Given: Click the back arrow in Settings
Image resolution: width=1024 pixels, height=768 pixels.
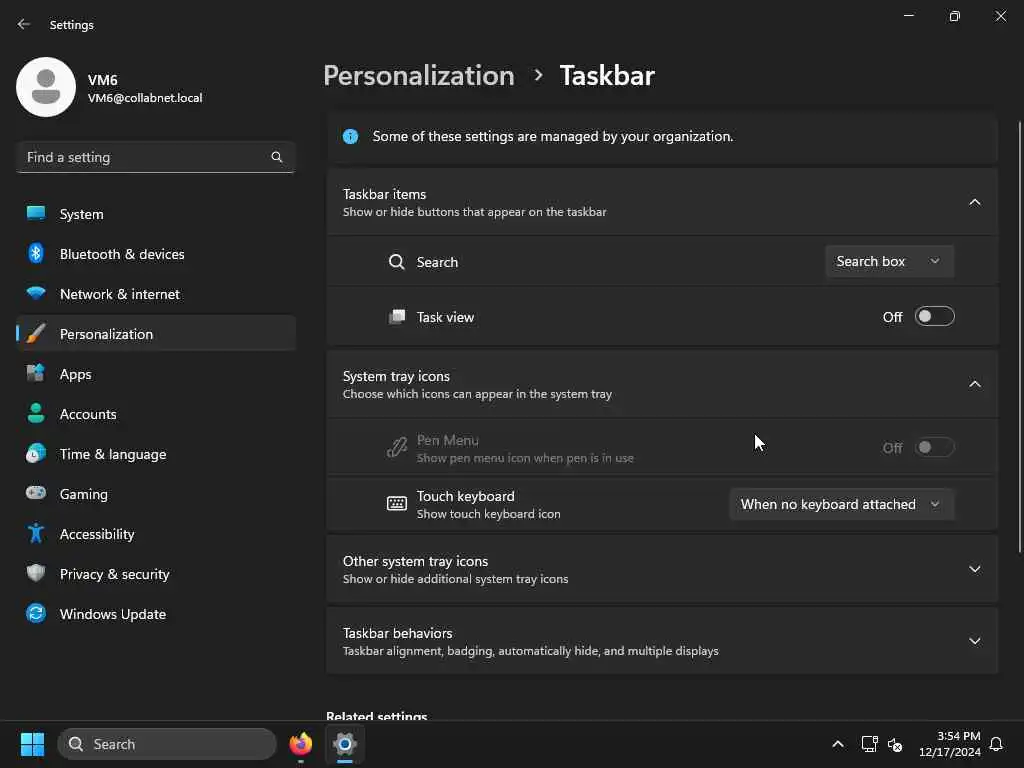Looking at the screenshot, I should tap(24, 24).
